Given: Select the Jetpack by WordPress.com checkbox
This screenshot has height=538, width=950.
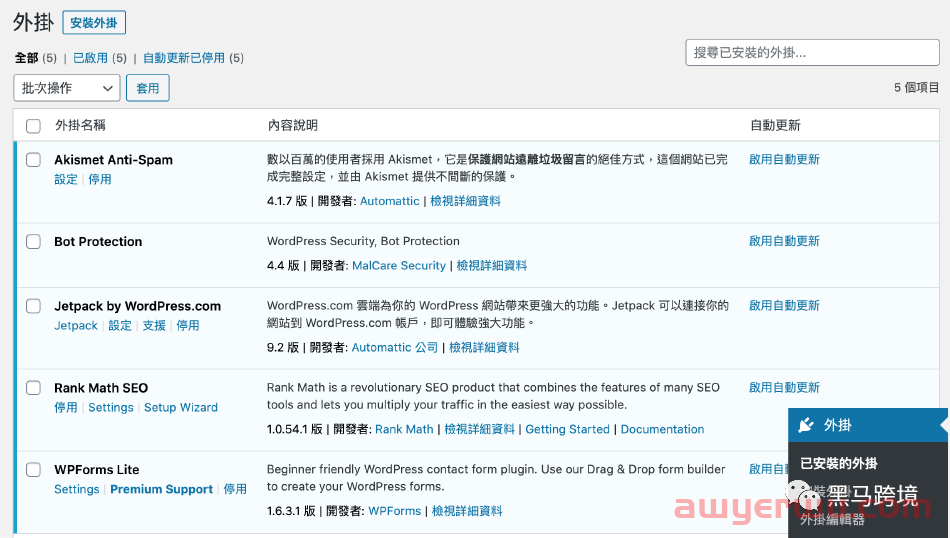Looking at the screenshot, I should click(33, 306).
